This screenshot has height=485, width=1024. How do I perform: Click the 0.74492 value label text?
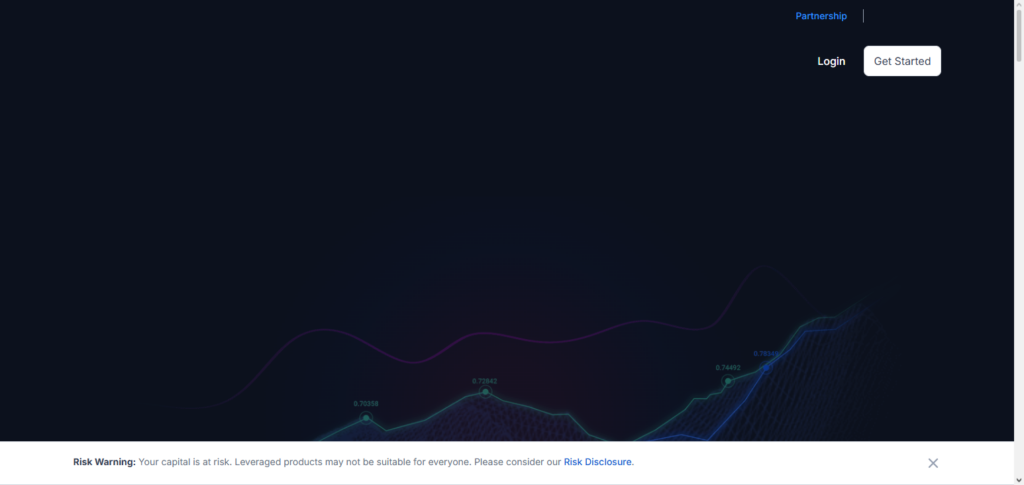[728, 368]
